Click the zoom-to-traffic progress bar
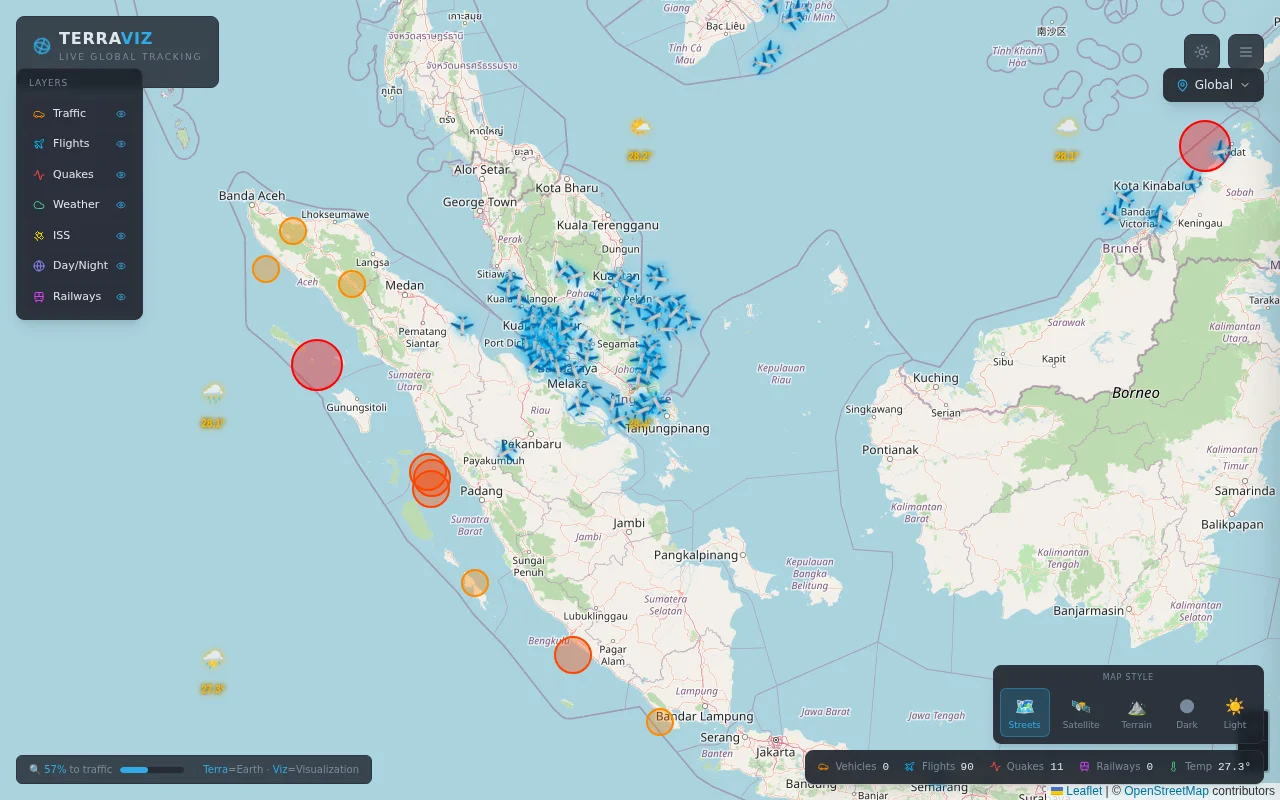The height and width of the screenshot is (800, 1280). pyautogui.click(x=152, y=770)
